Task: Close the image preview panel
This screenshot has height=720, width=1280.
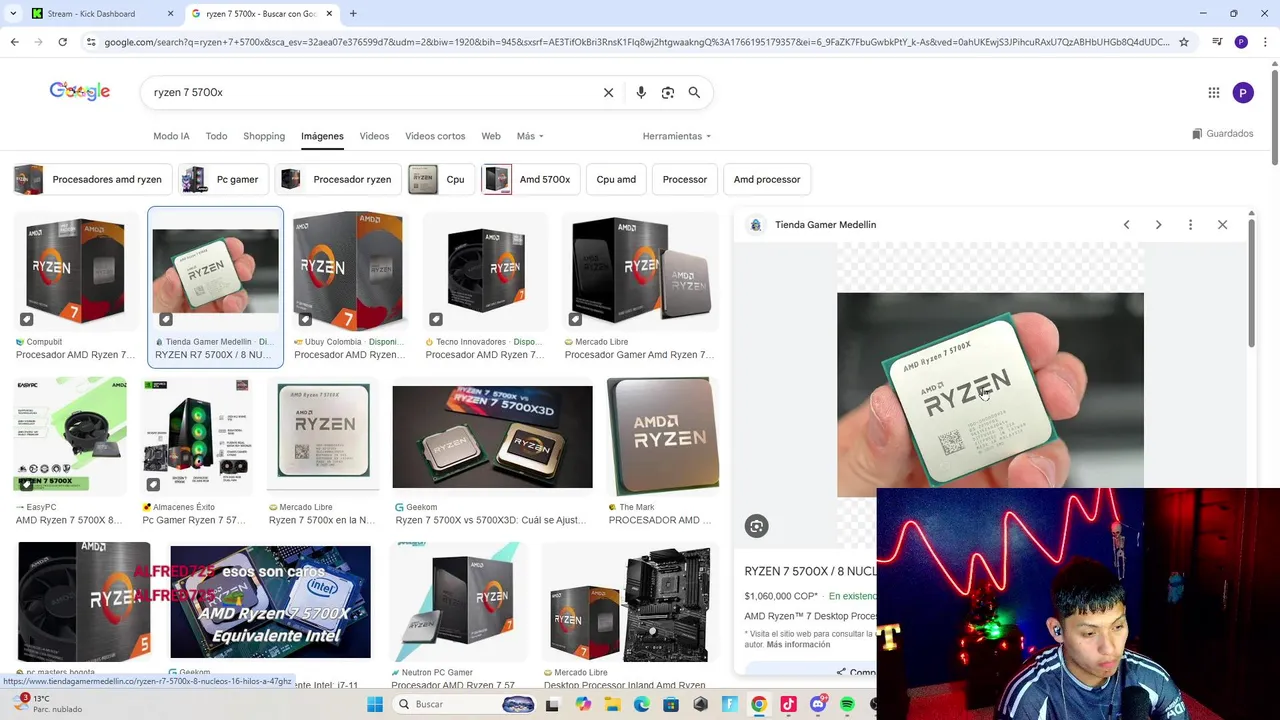Action: (1222, 225)
